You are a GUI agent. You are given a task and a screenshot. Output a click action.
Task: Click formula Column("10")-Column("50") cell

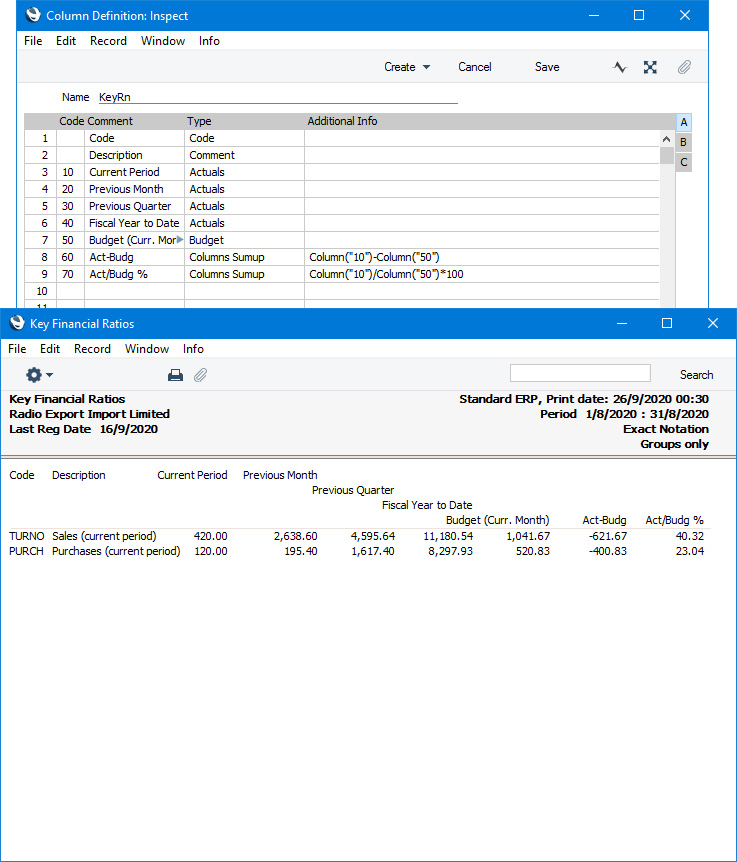pyautogui.click(x=482, y=257)
